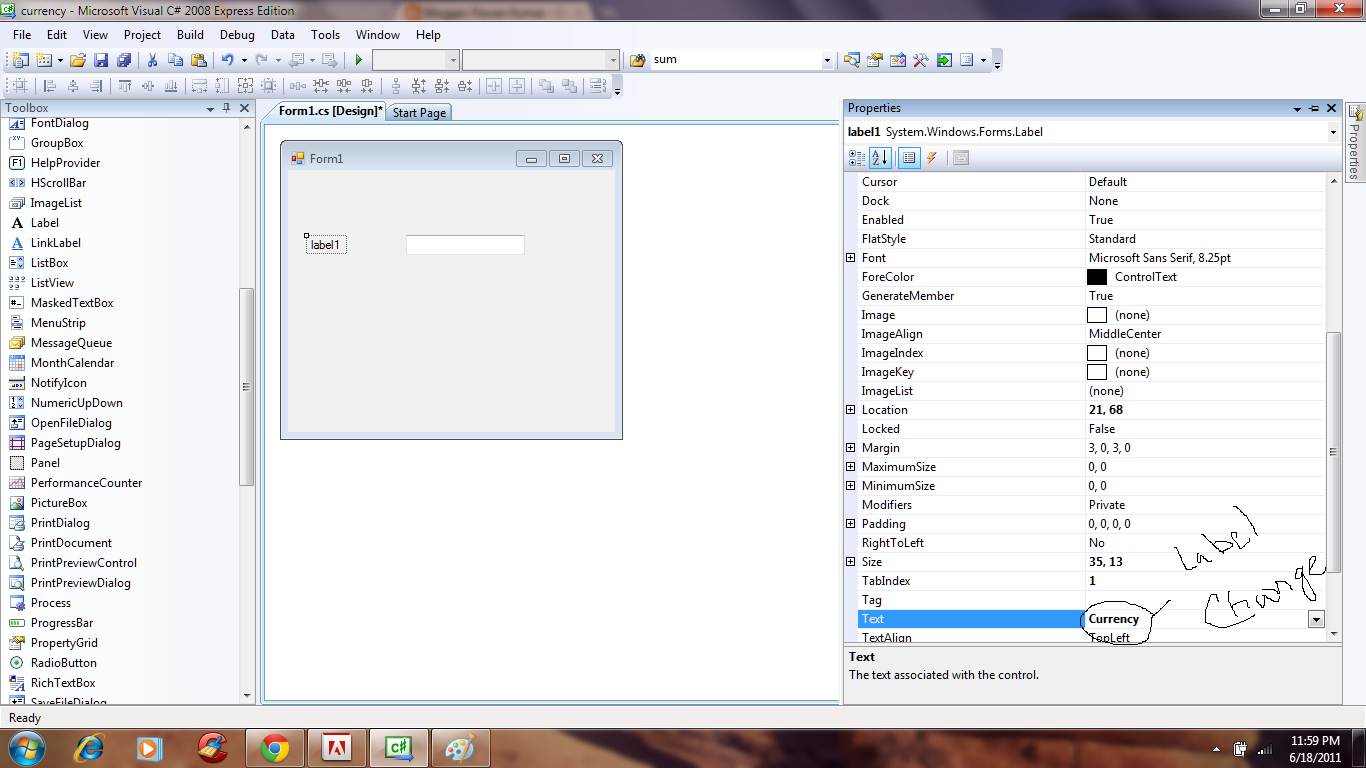This screenshot has height=768, width=1366.
Task: Open the sum search combo box dropdown
Action: (827, 60)
